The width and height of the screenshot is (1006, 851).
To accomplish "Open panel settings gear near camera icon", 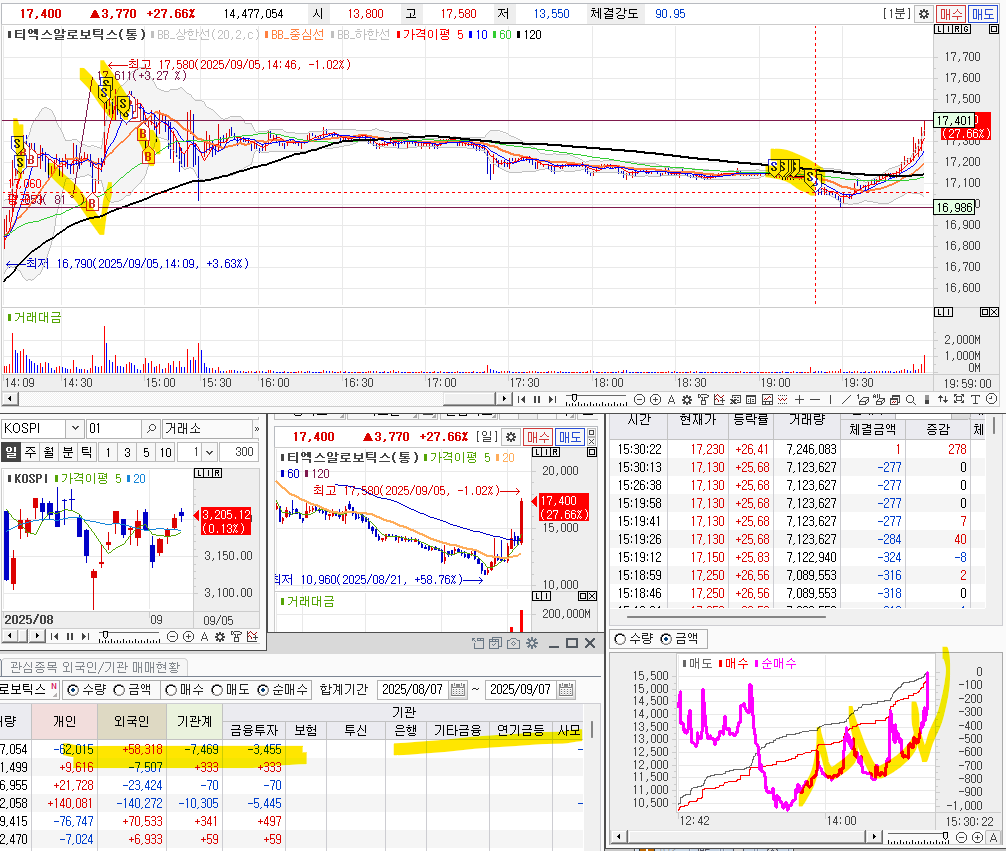I will [x=532, y=643].
